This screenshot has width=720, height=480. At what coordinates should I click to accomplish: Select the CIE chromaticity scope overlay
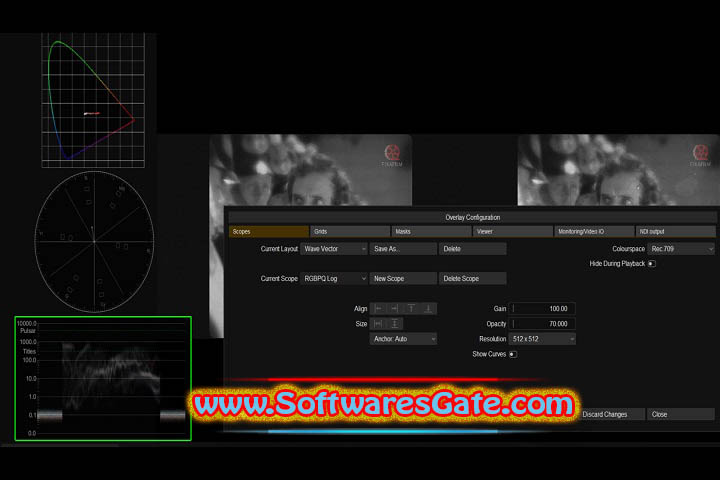pos(93,100)
